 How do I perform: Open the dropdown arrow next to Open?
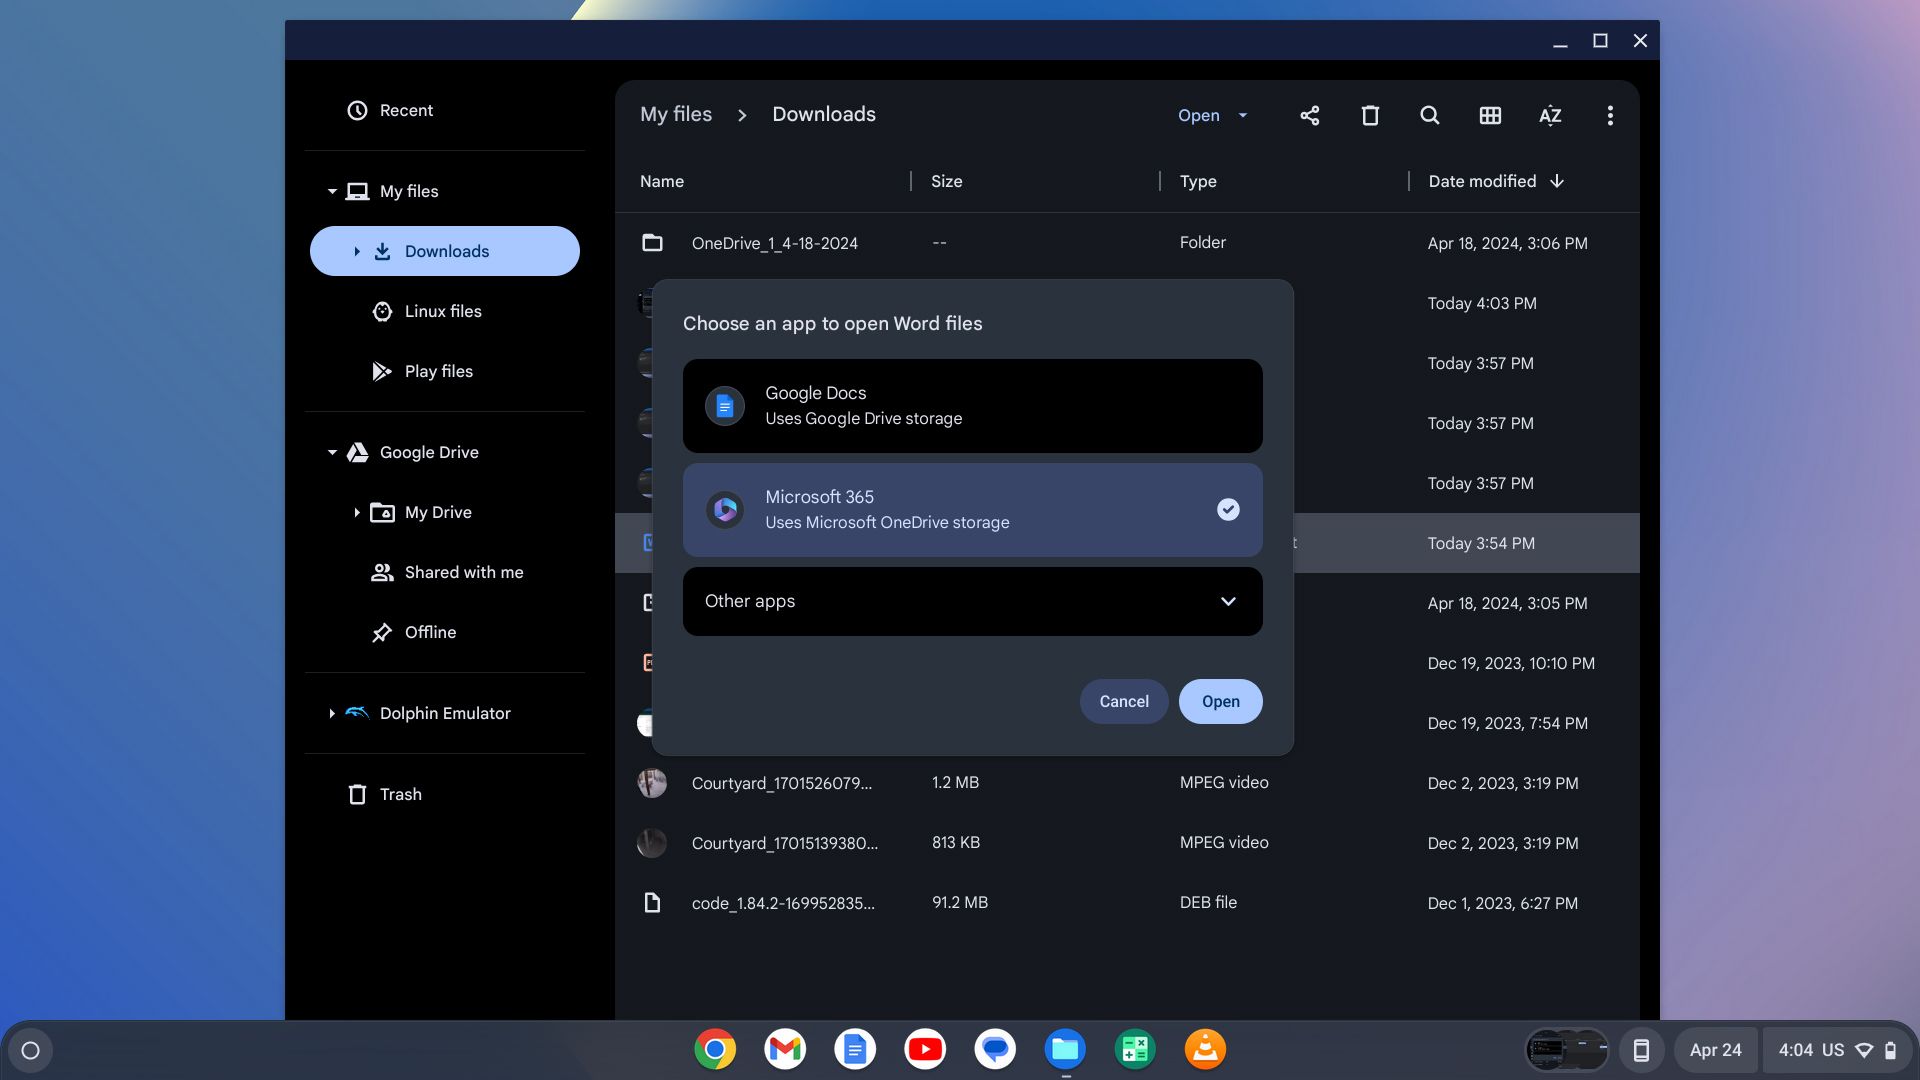tap(1243, 115)
